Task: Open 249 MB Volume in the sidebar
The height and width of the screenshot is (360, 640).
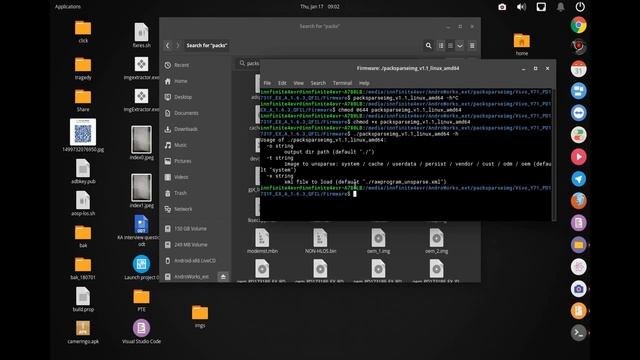Action: click(196, 244)
